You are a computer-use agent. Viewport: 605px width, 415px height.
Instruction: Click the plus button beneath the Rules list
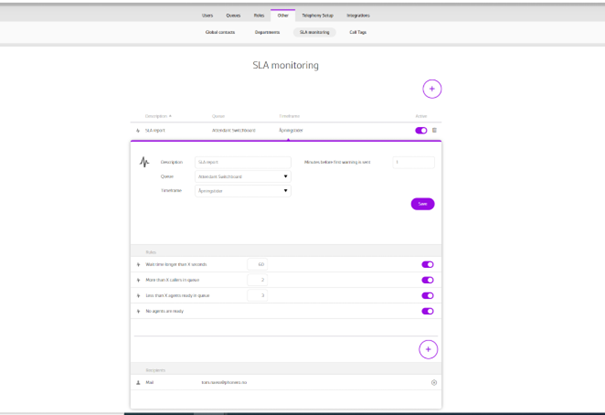pyautogui.click(x=428, y=349)
